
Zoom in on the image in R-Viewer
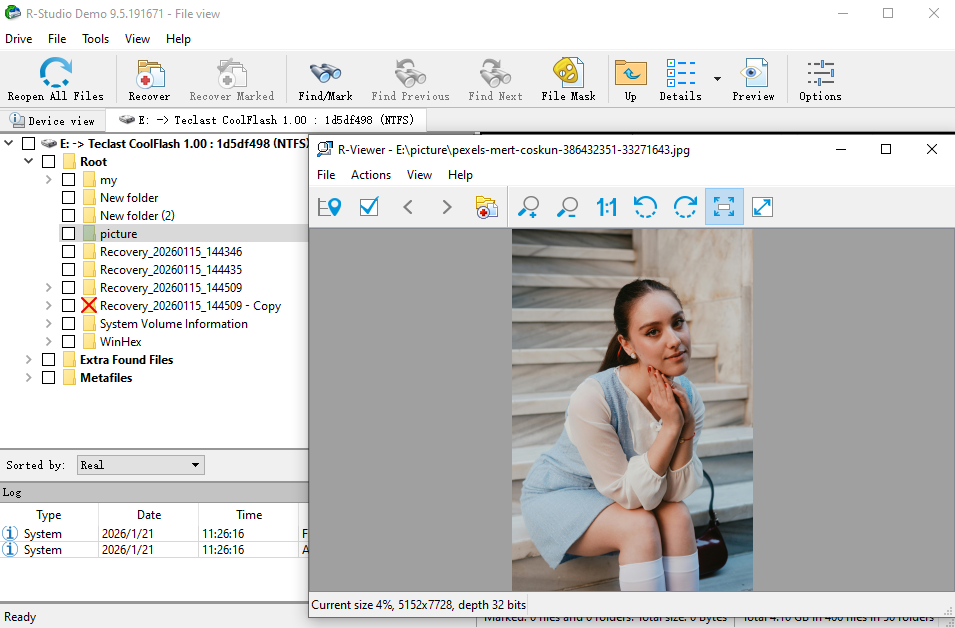(528, 207)
